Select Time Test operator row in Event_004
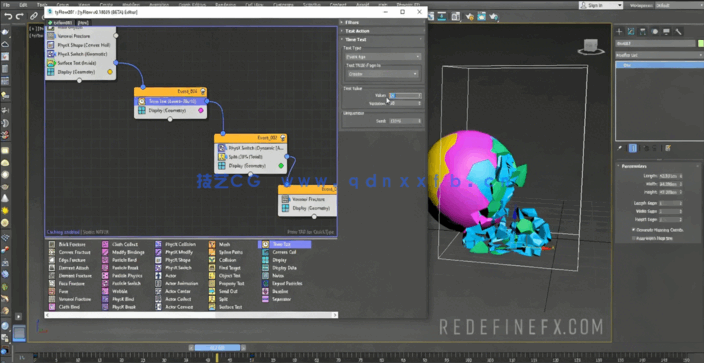The width and height of the screenshot is (704, 363). (x=170, y=101)
